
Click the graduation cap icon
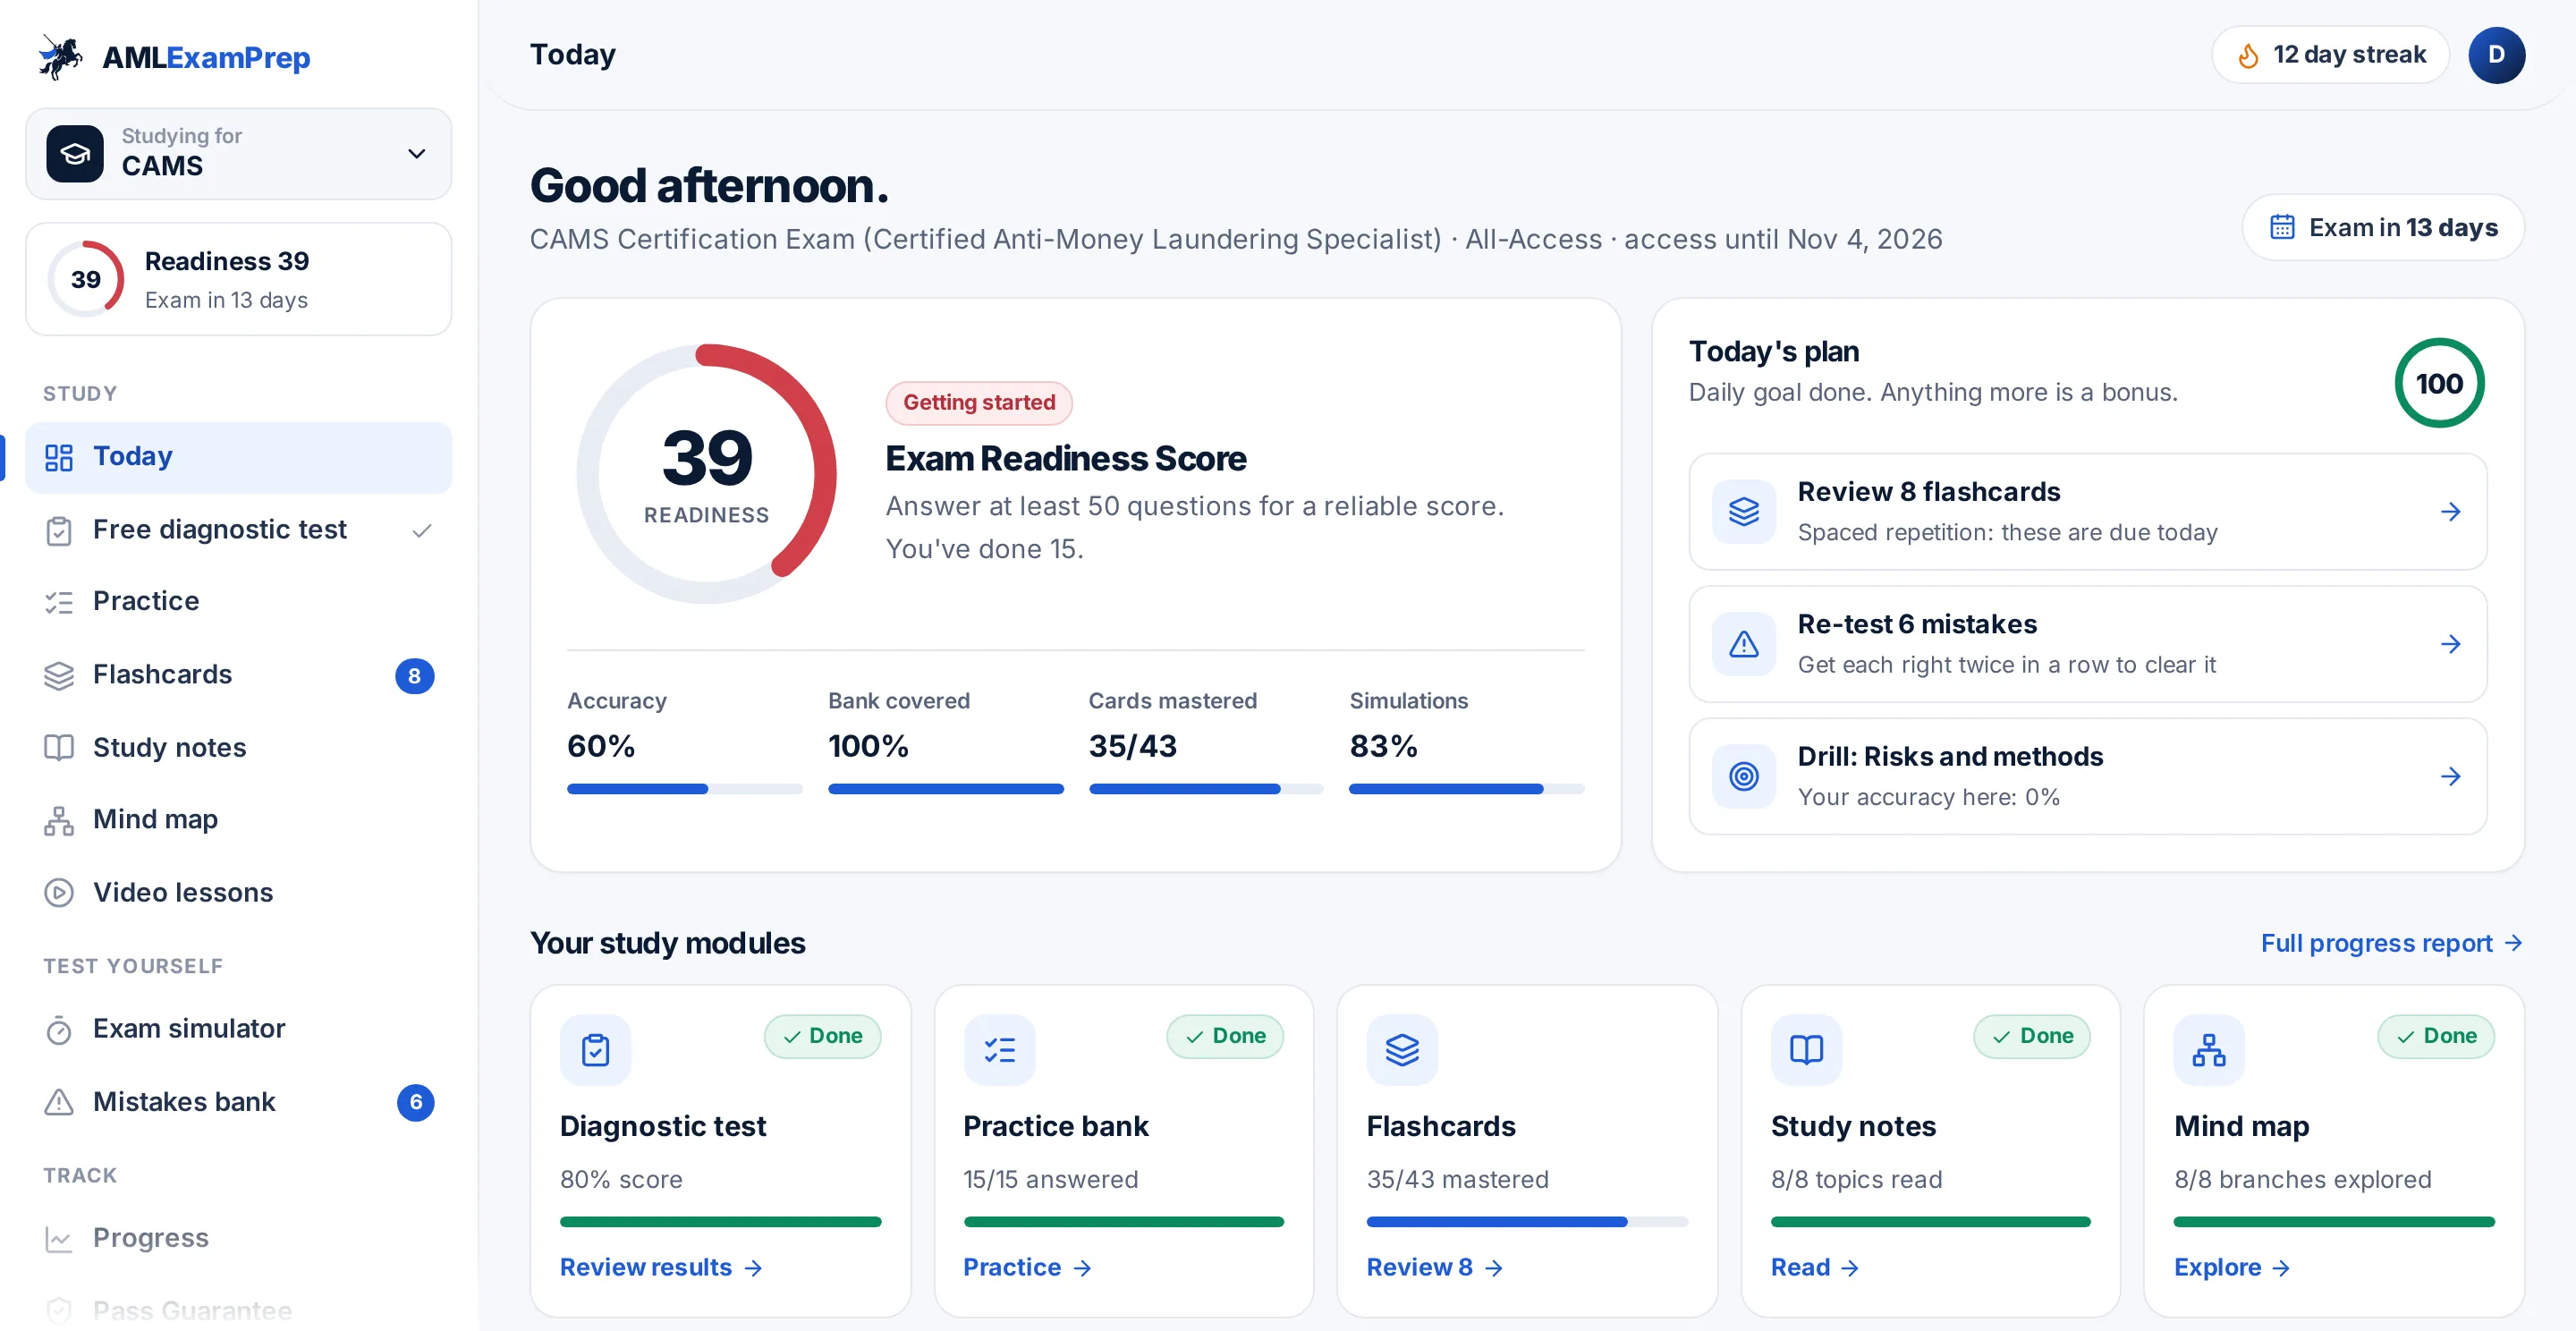point(75,153)
